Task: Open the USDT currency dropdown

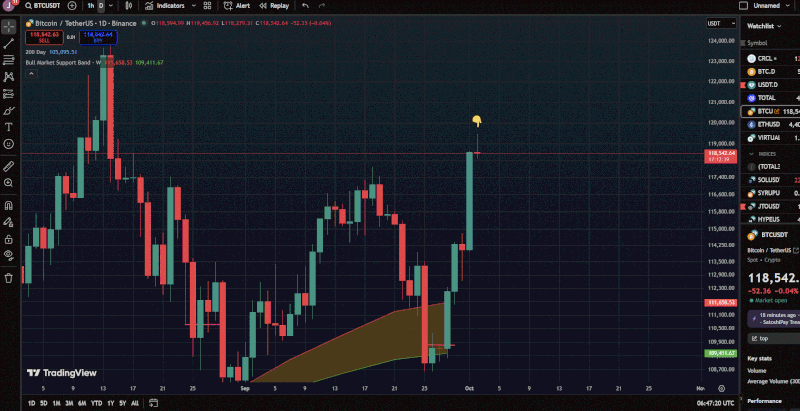Action: pyautogui.click(x=721, y=23)
